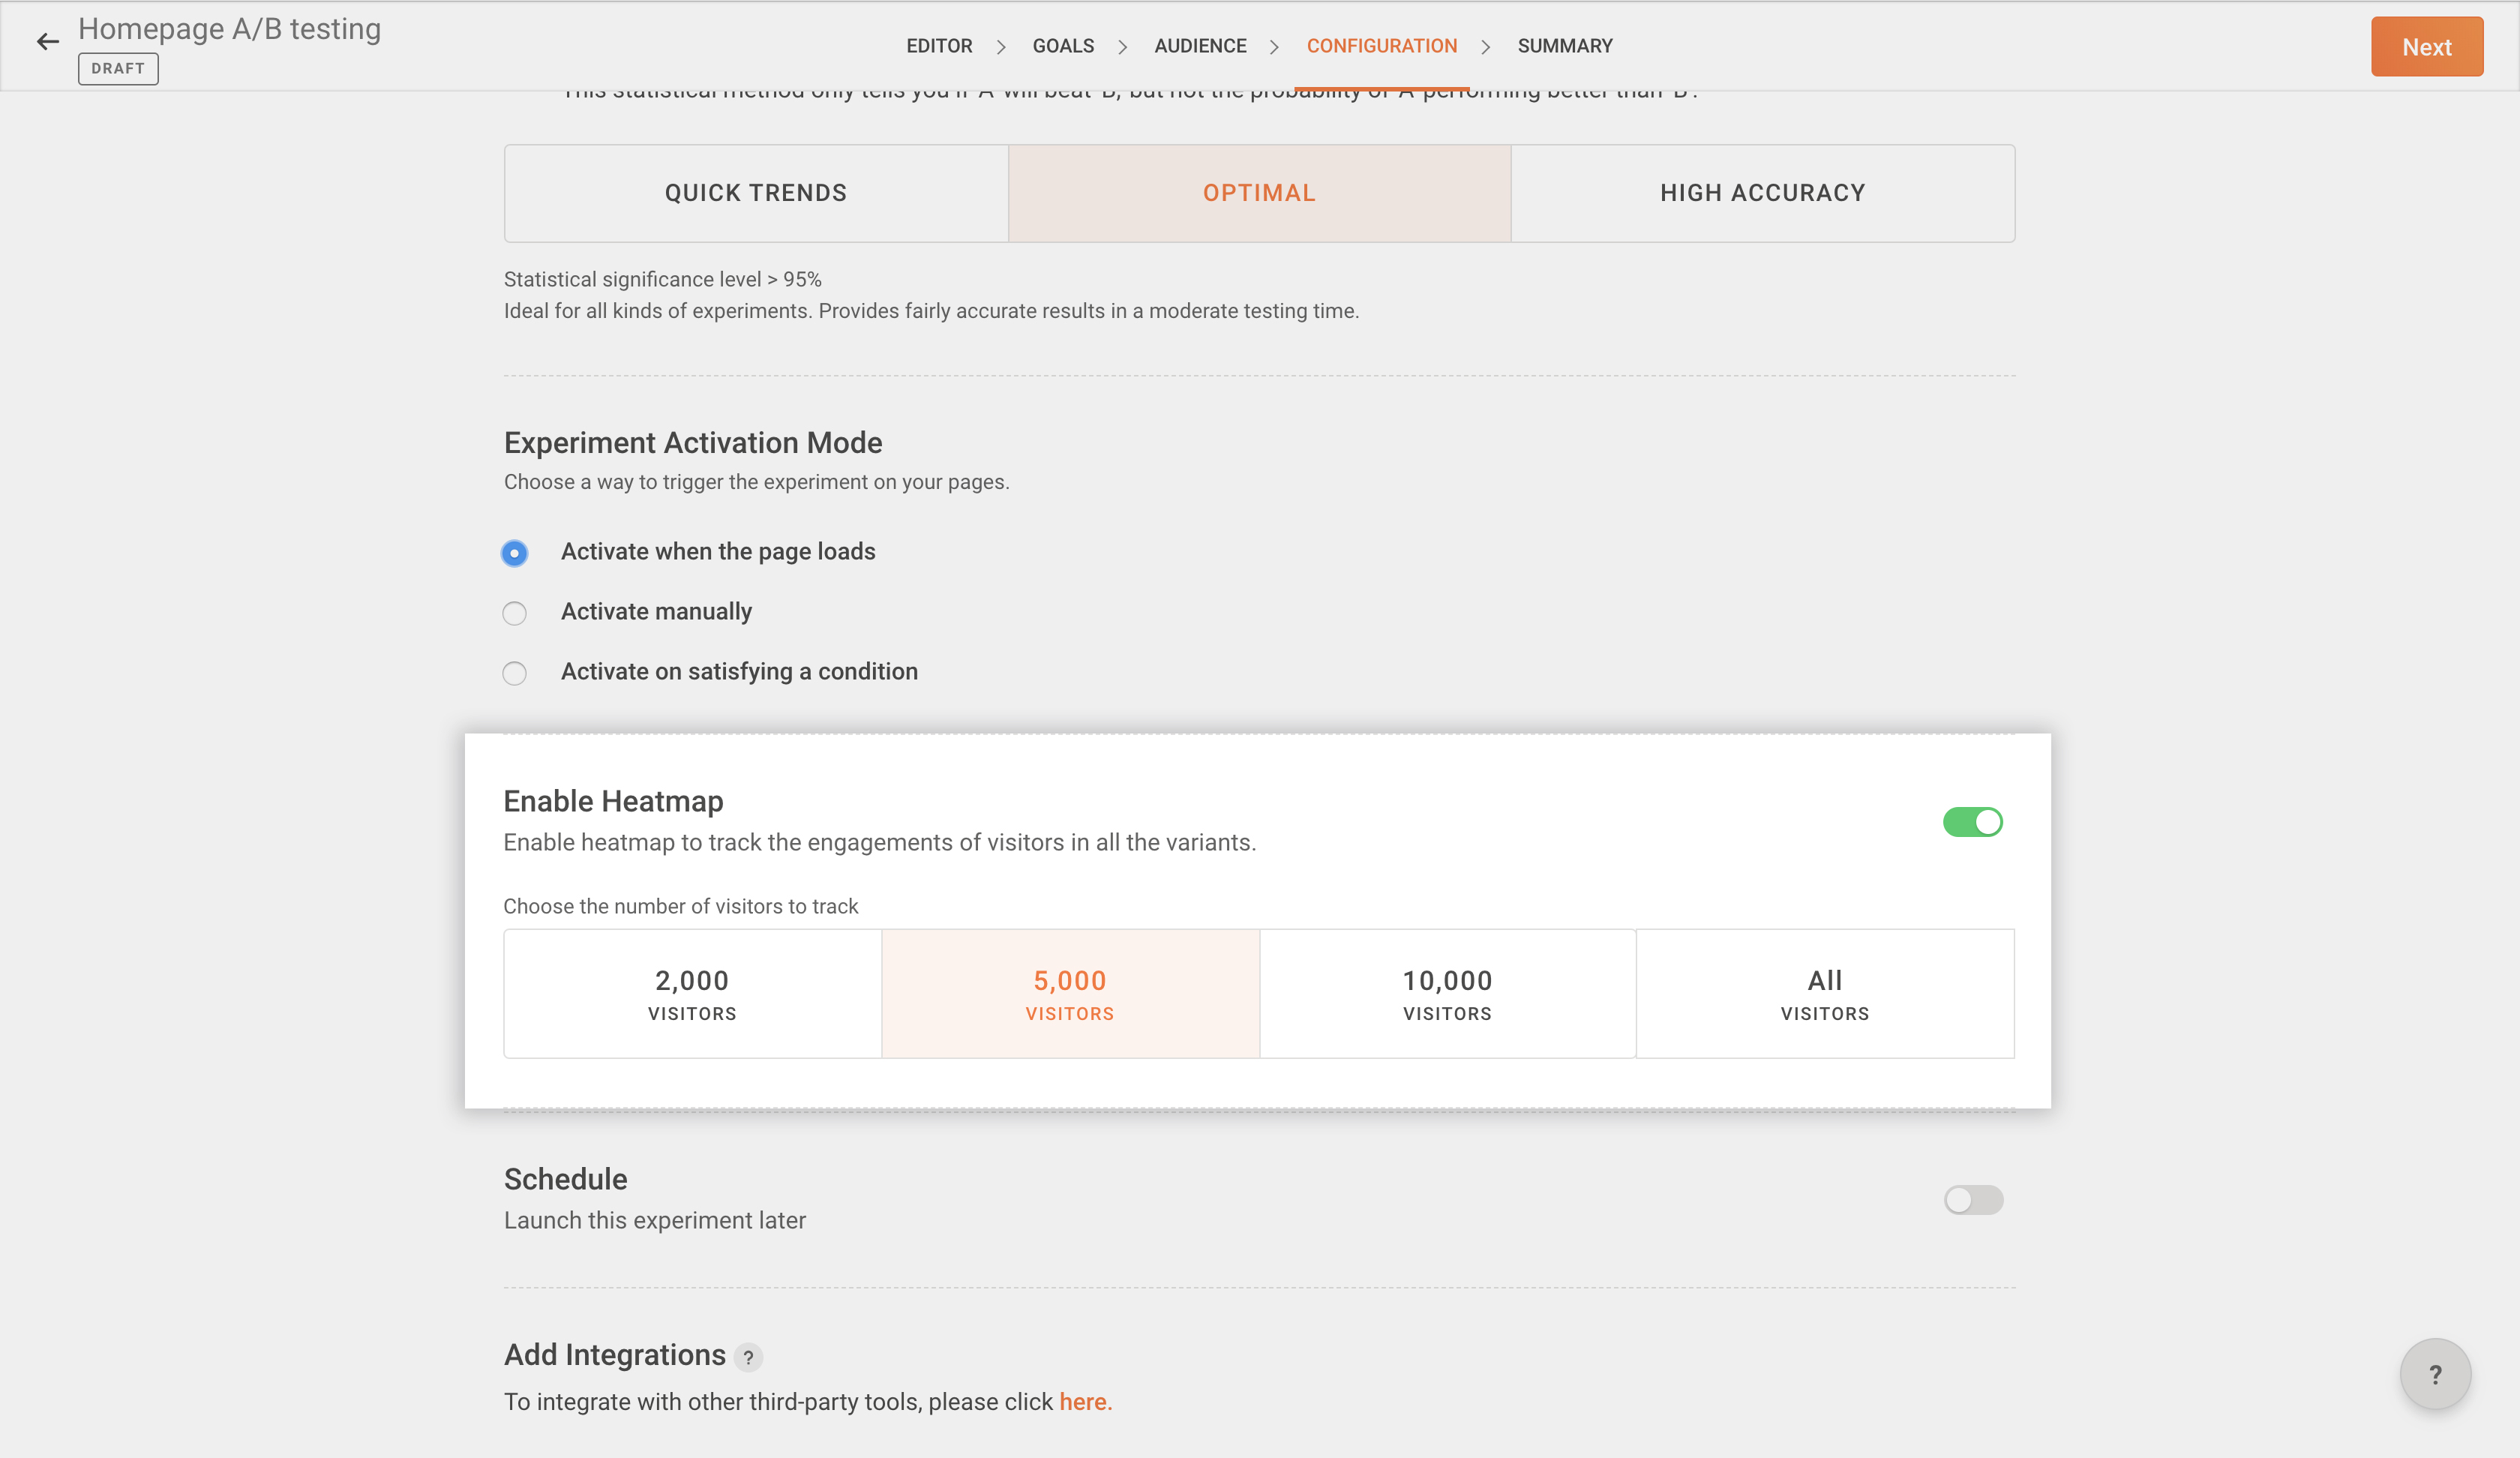Click the Add Integrations help tooltip icon

click(x=748, y=1357)
